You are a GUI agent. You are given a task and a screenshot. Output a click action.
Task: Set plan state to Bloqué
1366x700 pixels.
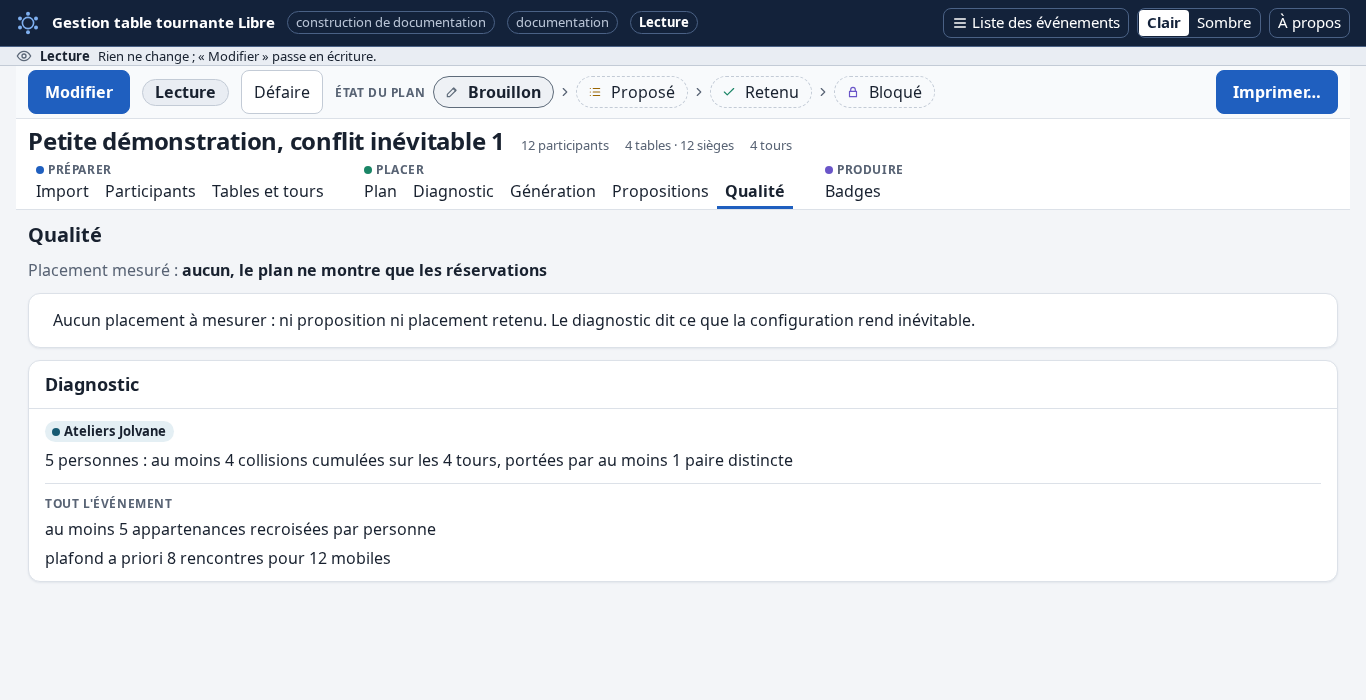pos(884,92)
